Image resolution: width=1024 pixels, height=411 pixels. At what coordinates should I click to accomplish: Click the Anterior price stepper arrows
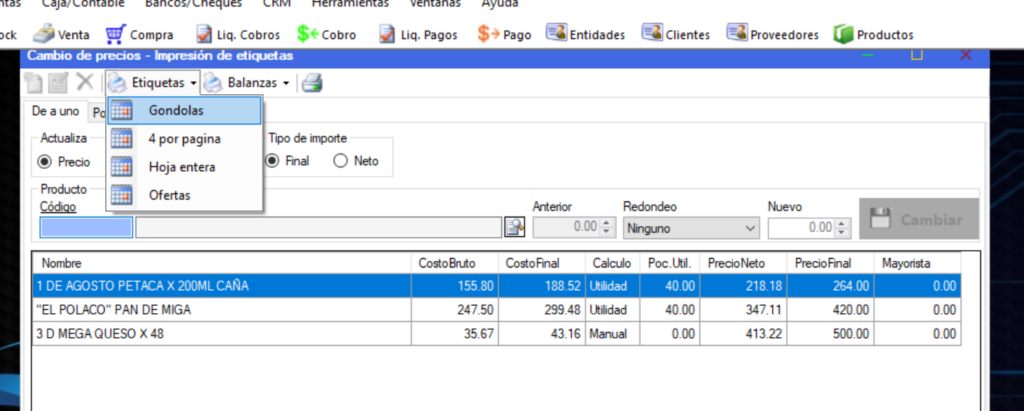[605, 228]
